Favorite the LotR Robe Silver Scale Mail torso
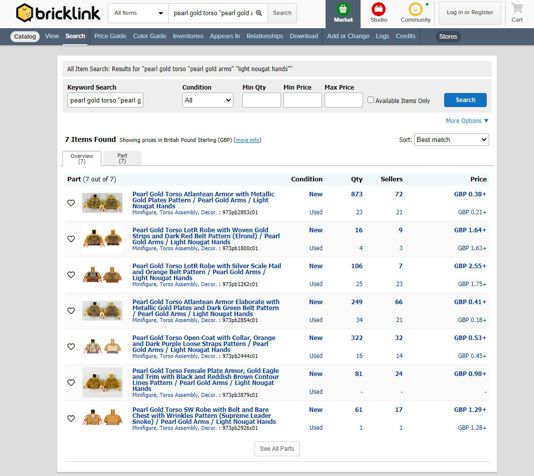534x476 pixels. pos(71,275)
